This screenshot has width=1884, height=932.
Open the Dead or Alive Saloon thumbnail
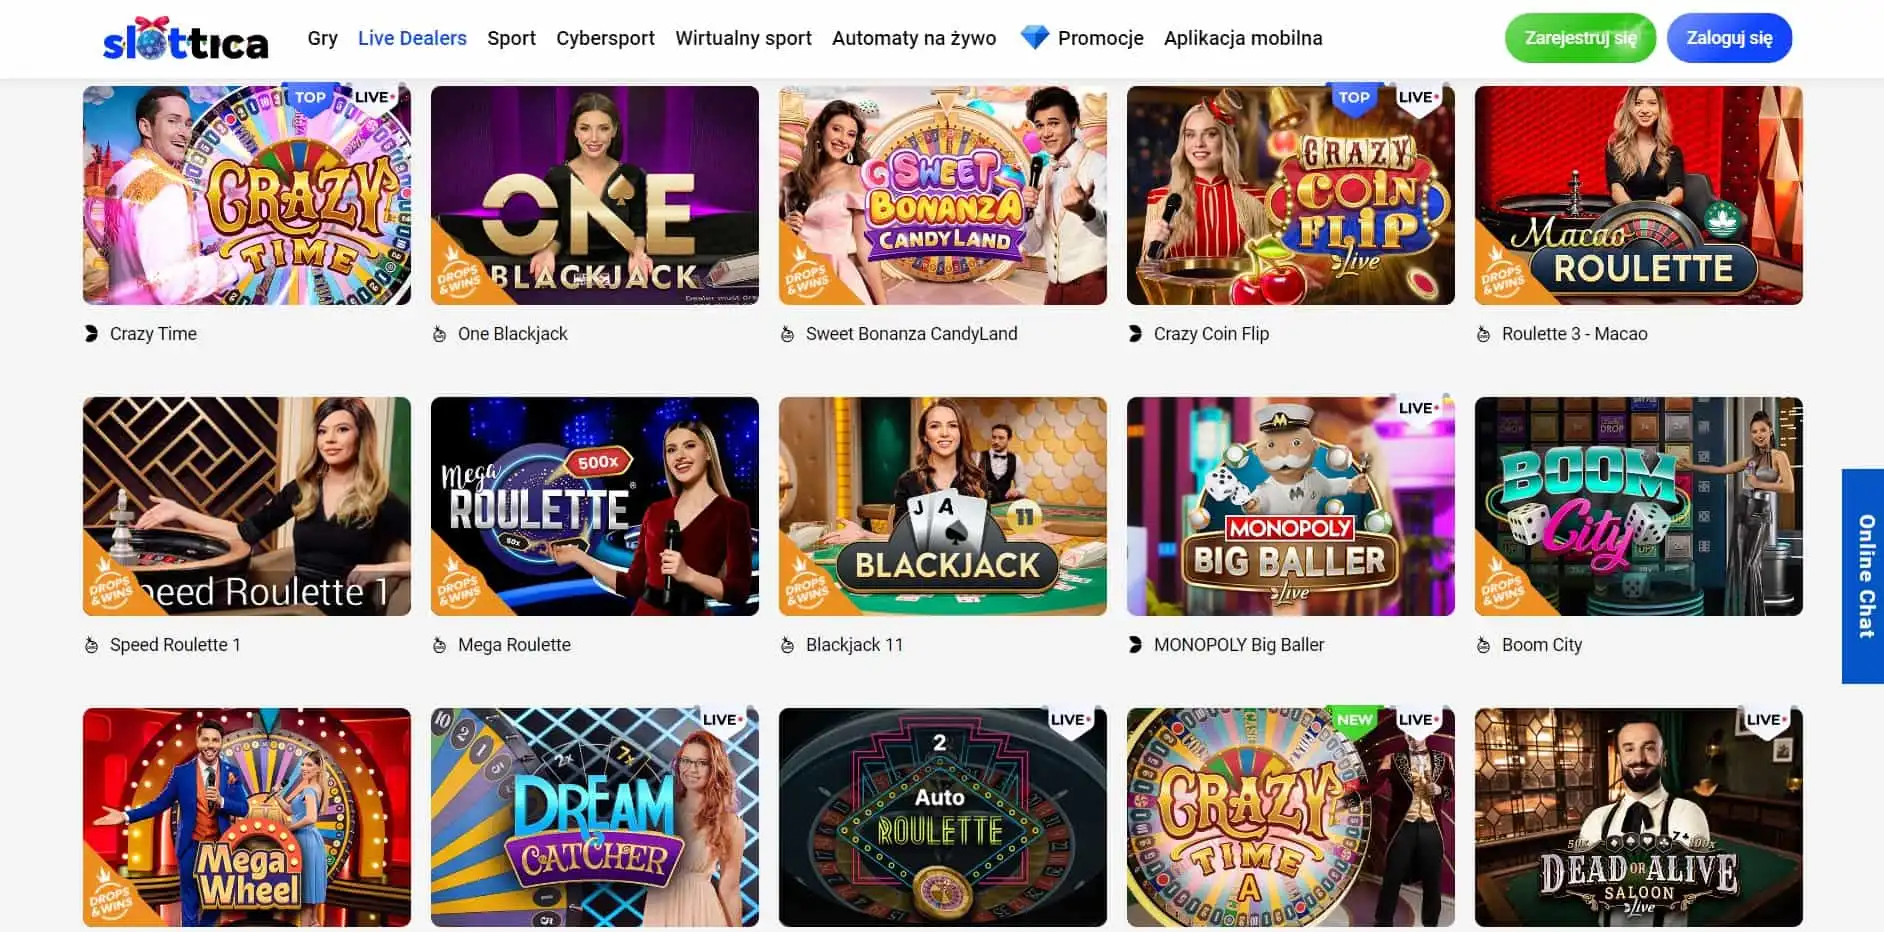click(x=1639, y=817)
